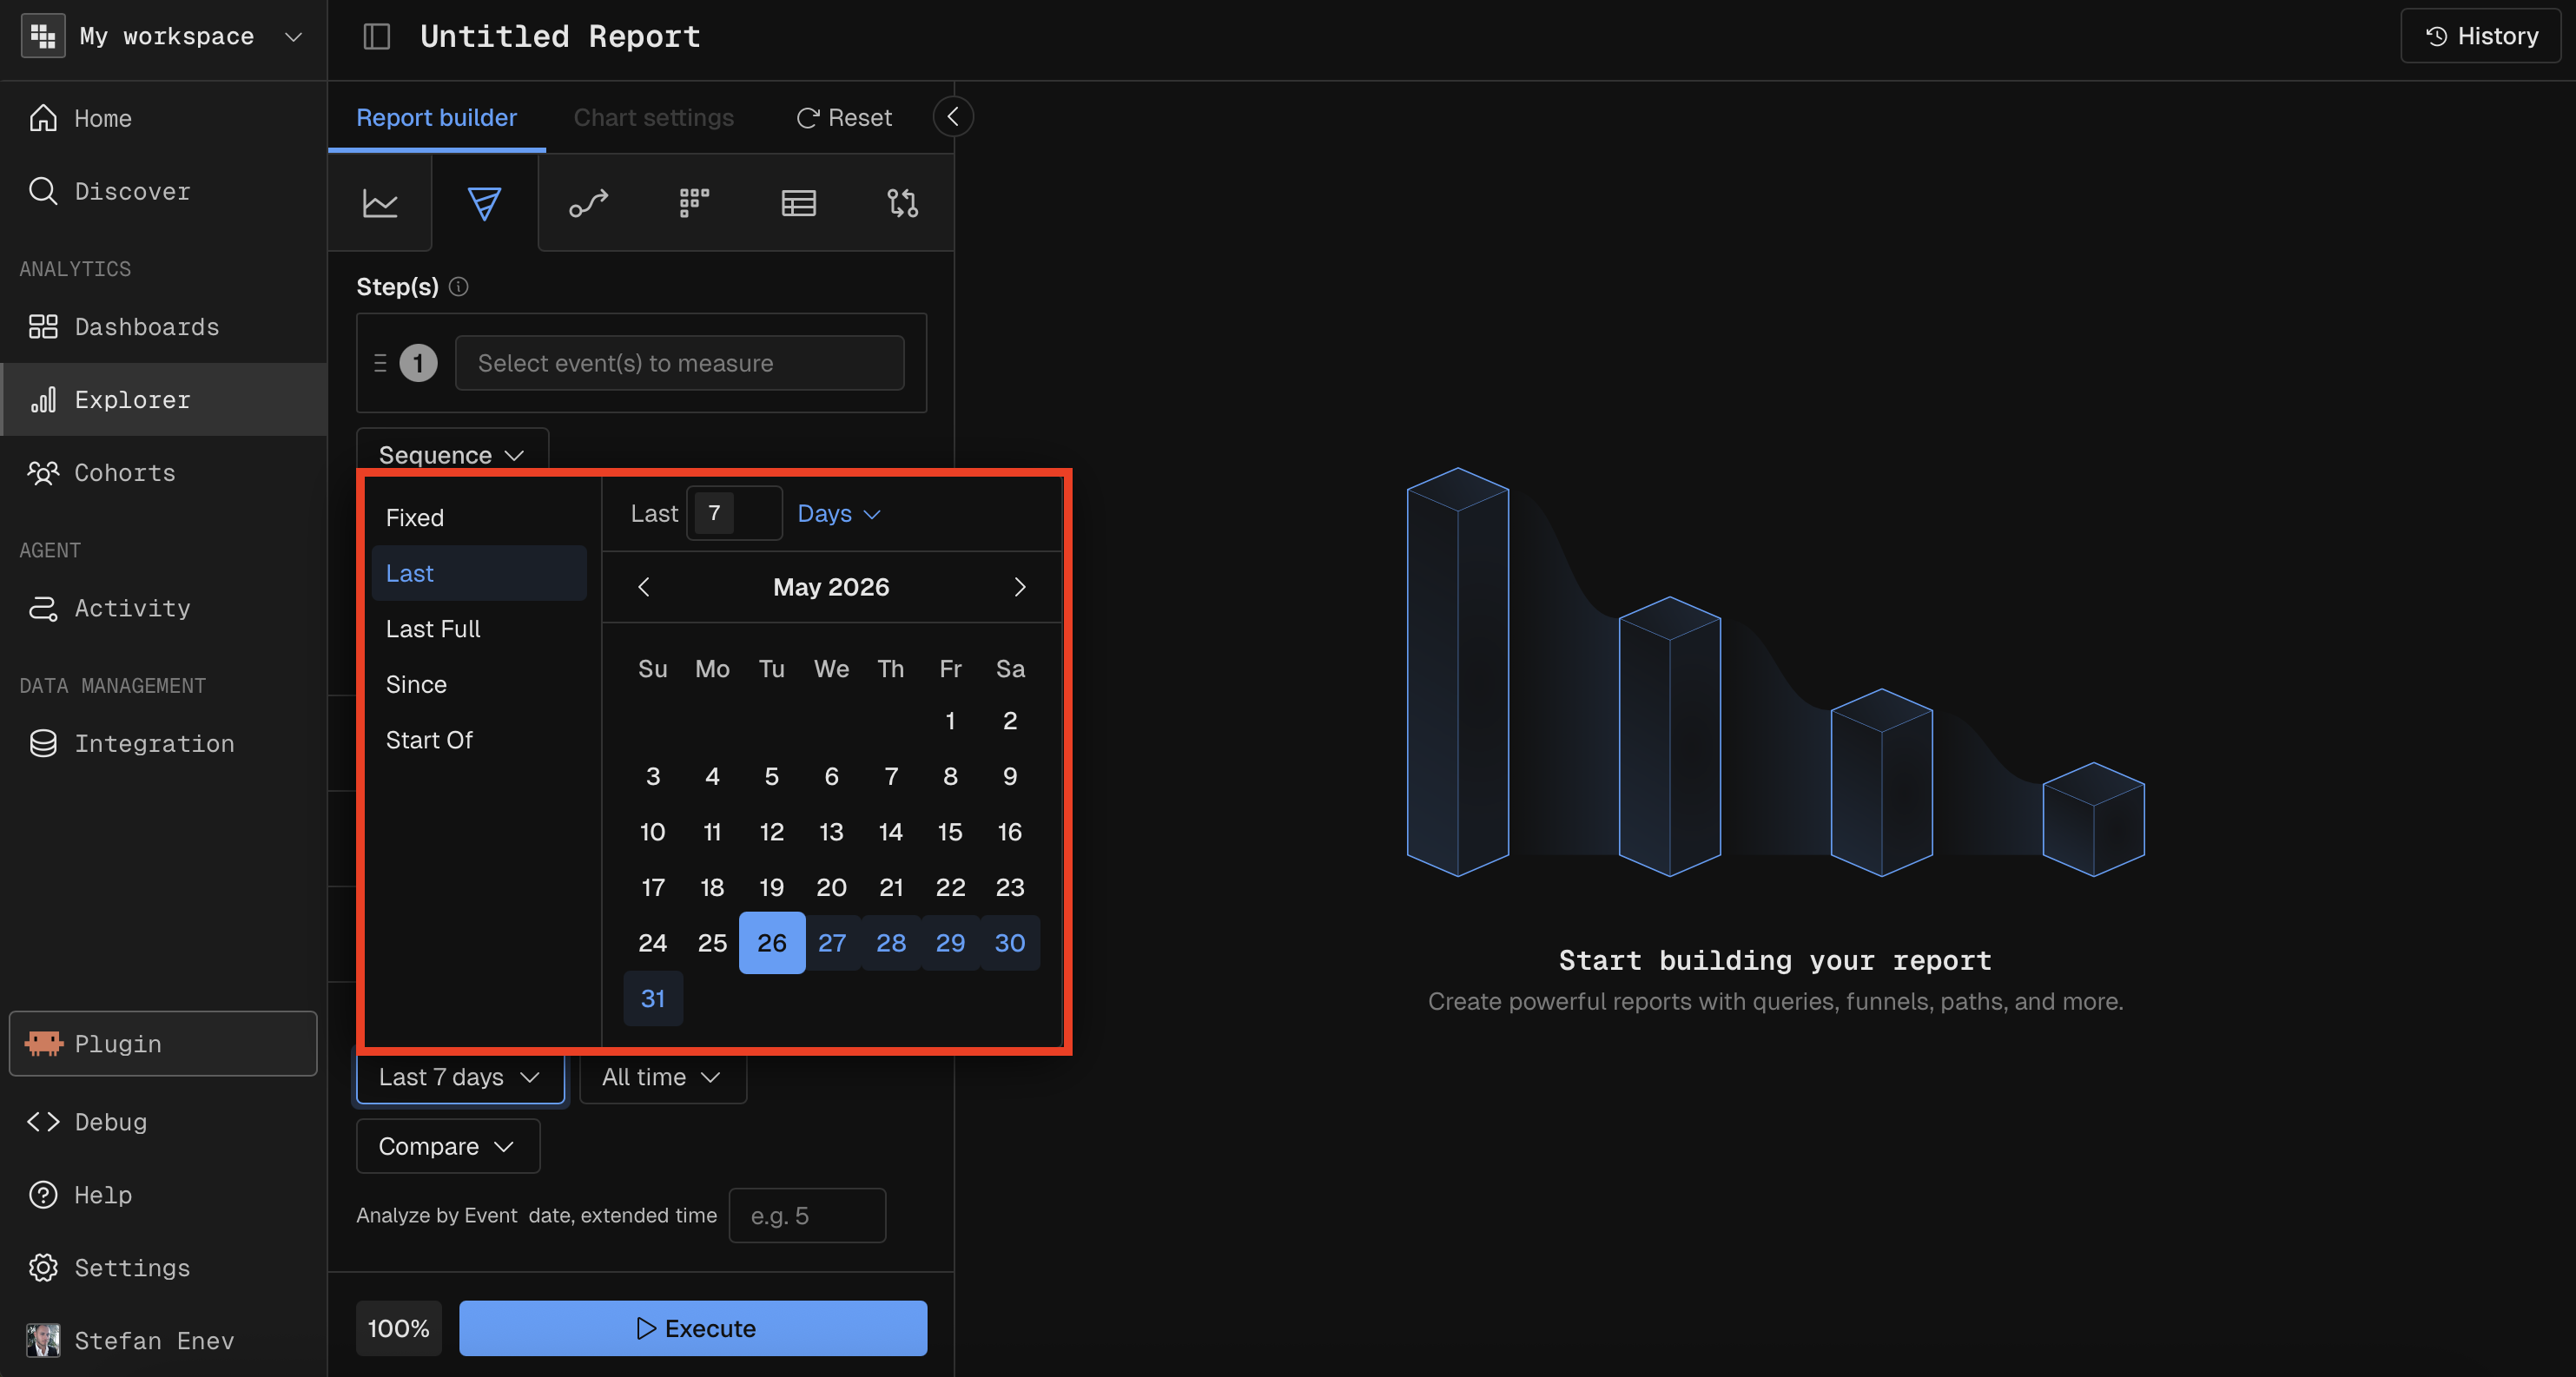
Task: Collapse the report builder panel arrow
Action: (953, 117)
